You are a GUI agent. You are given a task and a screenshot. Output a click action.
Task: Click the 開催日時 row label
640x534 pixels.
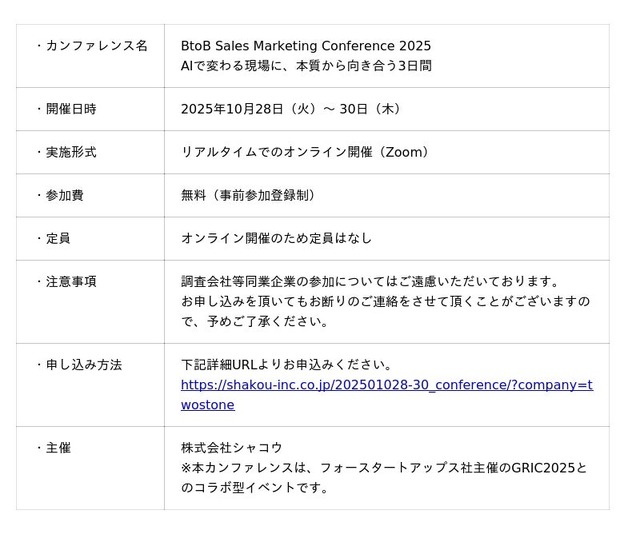(x=71, y=109)
